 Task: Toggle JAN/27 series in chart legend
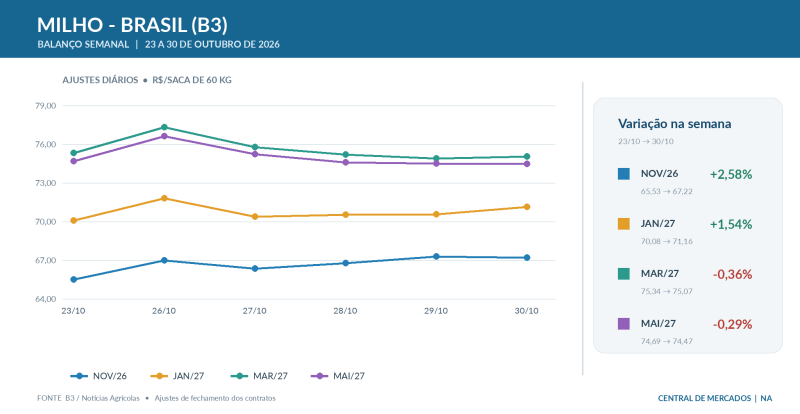(178, 376)
